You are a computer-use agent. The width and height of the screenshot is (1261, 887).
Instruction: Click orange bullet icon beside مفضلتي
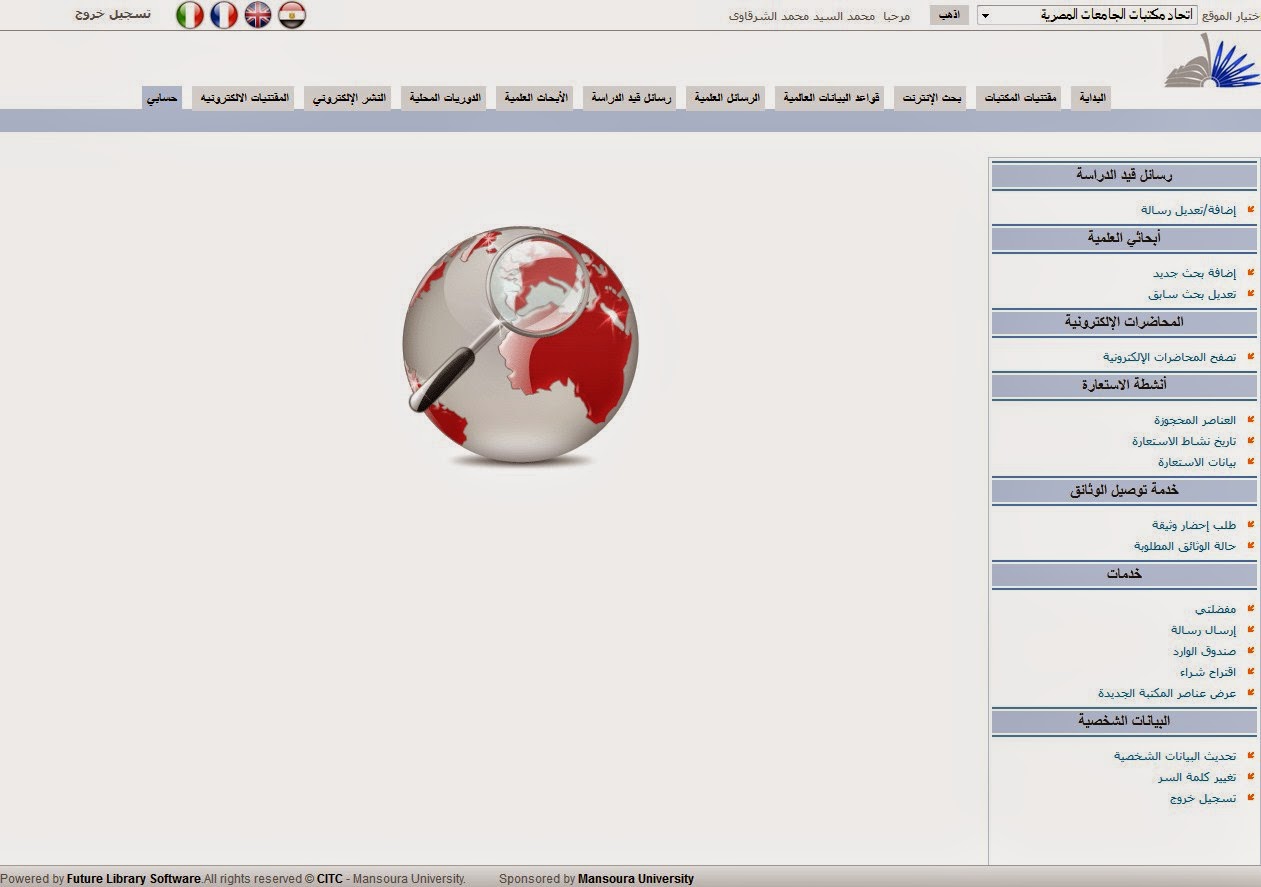(x=1250, y=608)
